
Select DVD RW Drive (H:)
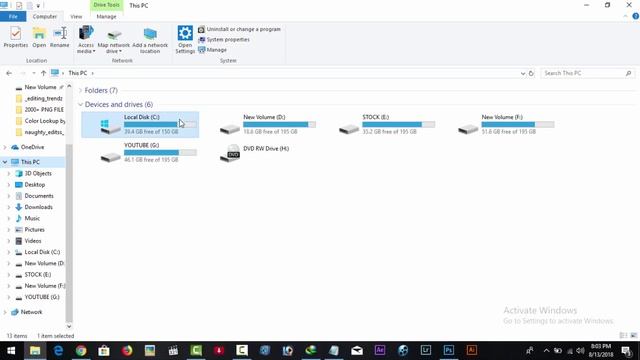(255, 153)
